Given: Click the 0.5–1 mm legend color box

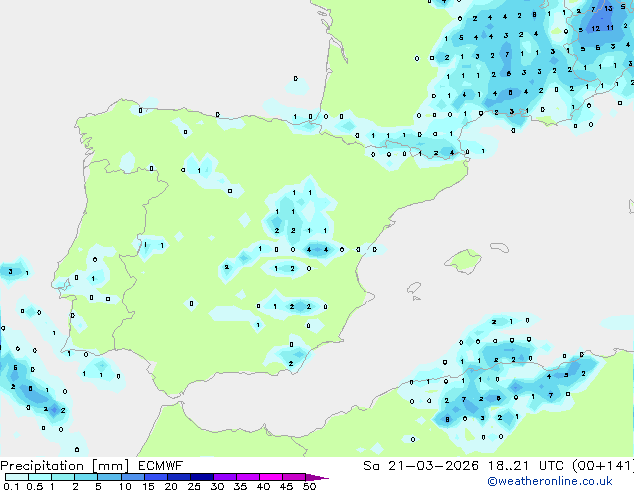Looking at the screenshot, I should 40,477.
